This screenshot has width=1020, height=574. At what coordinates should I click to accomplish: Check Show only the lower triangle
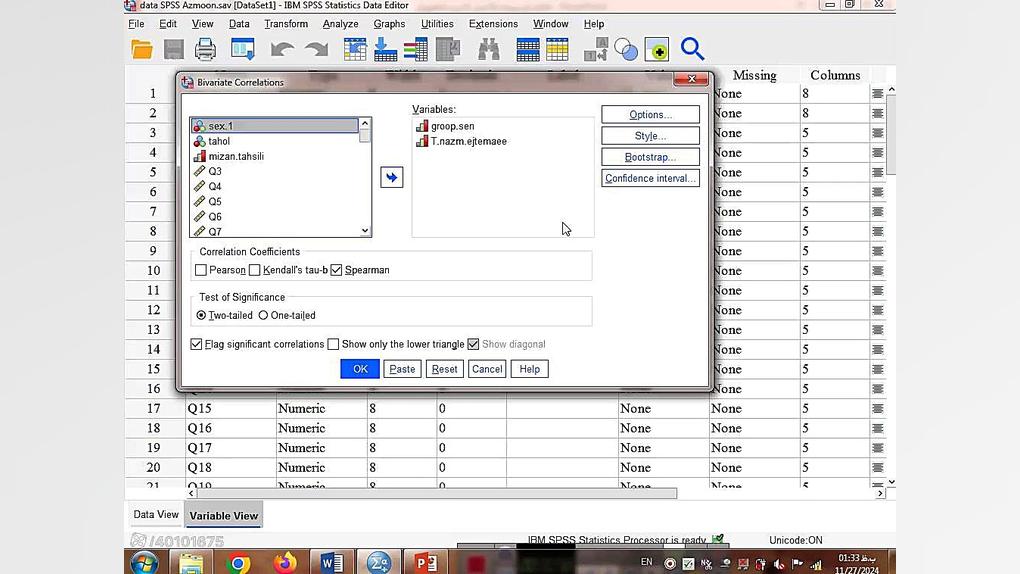(x=333, y=344)
